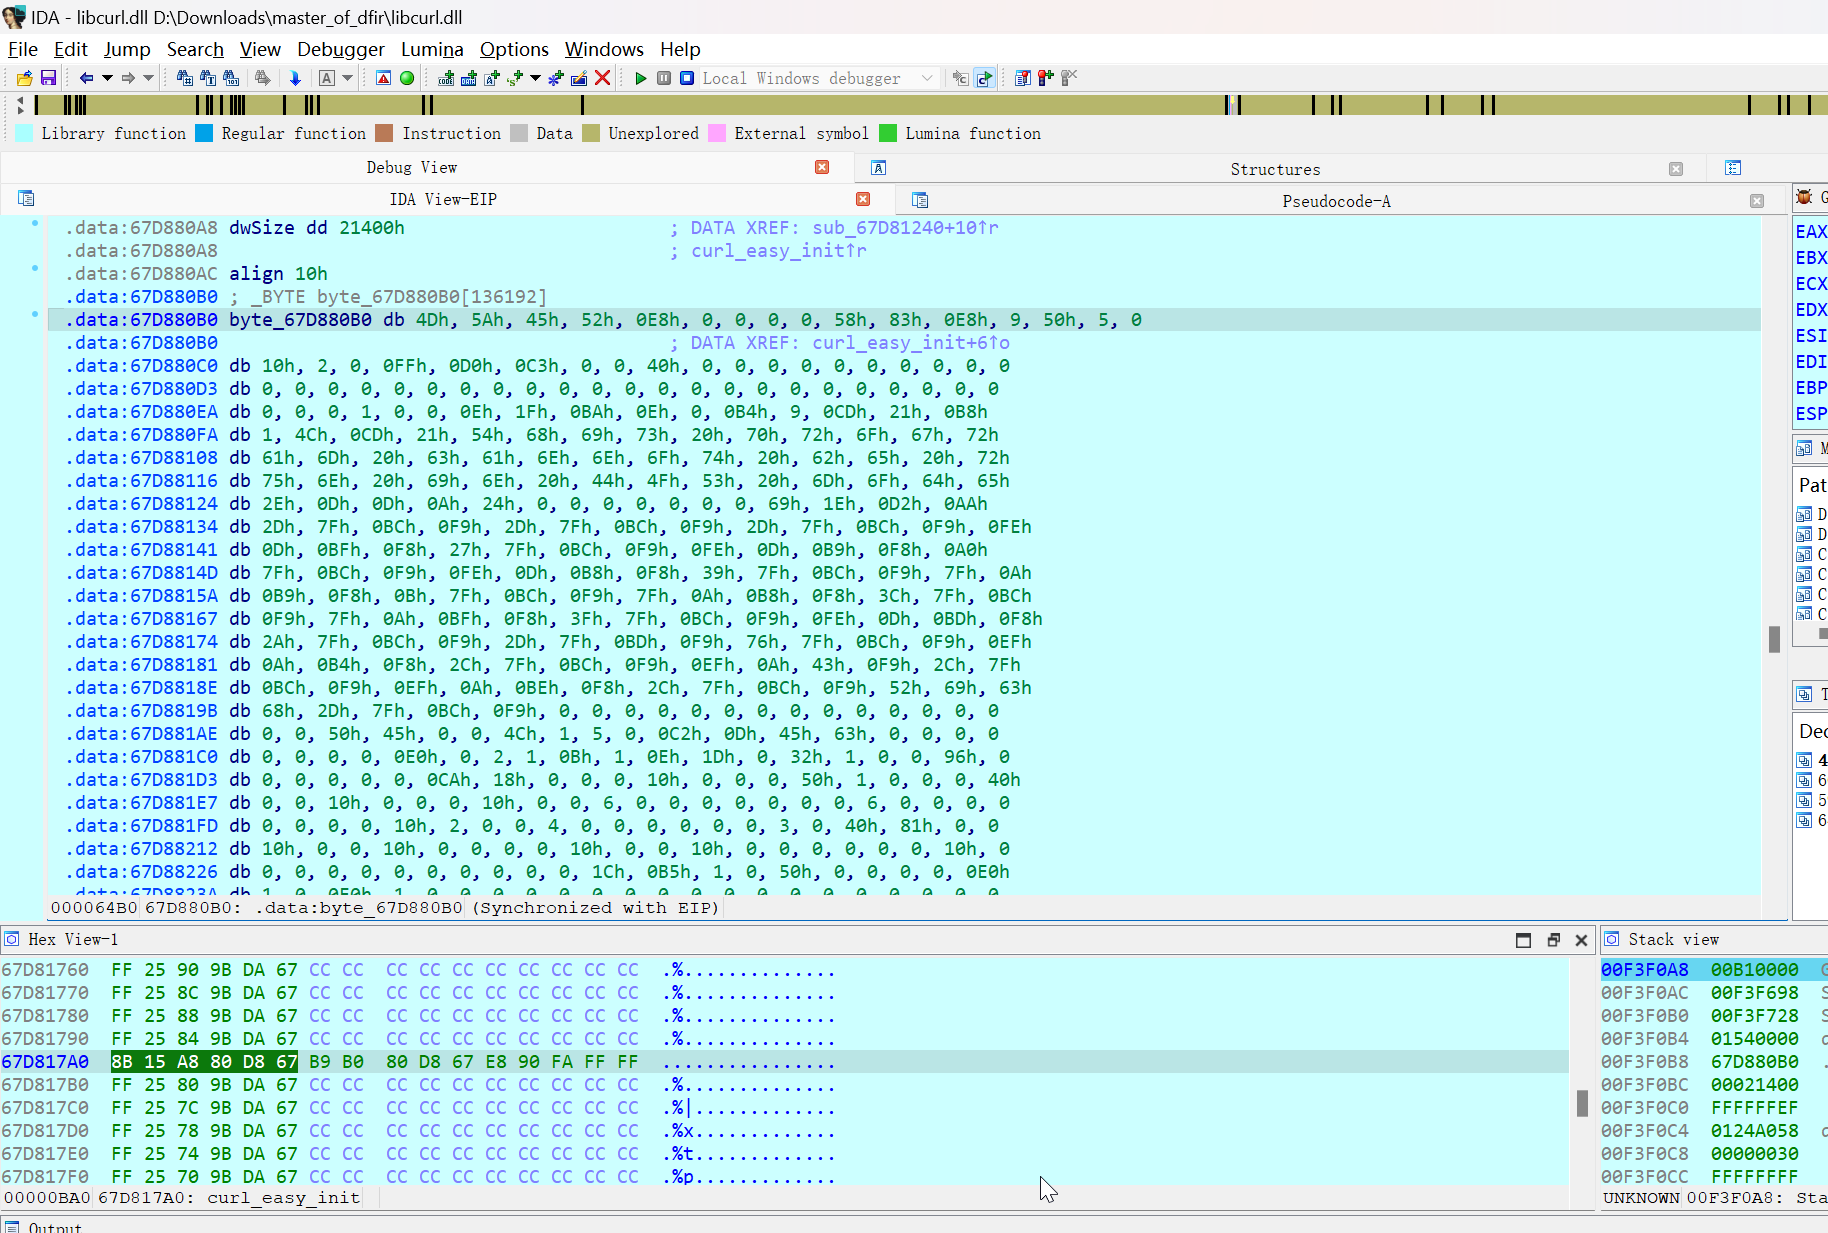This screenshot has width=1828, height=1233.
Task: Click the Regular function blue swatch
Action: [x=204, y=133]
